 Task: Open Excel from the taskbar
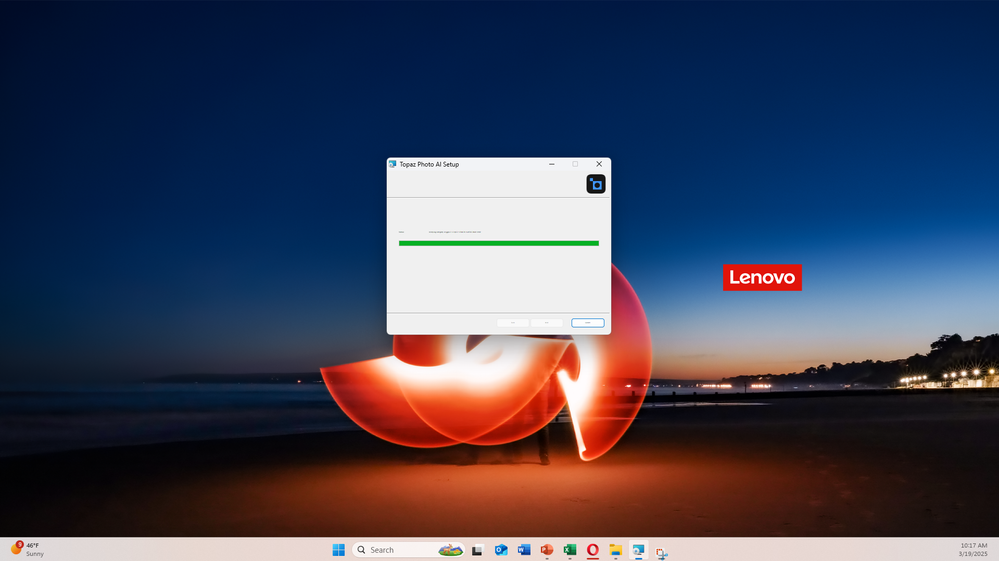click(x=570, y=550)
